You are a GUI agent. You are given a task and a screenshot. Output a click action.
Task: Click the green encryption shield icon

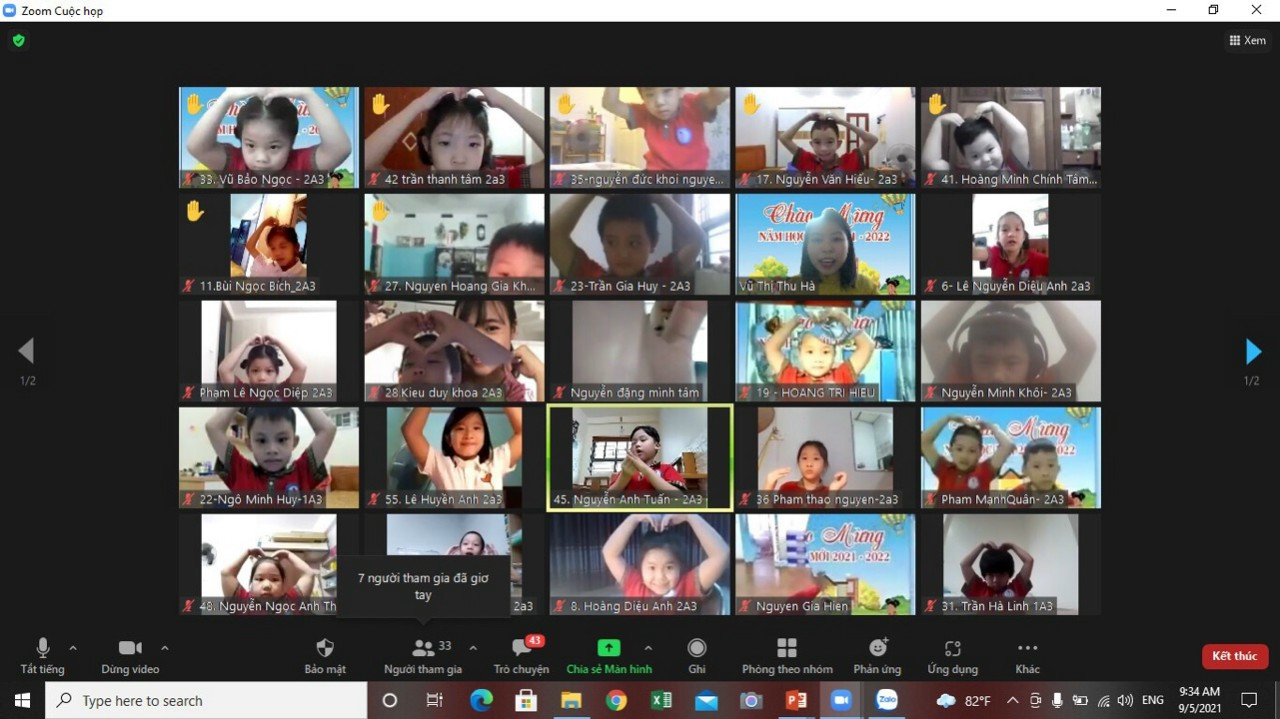[18, 41]
